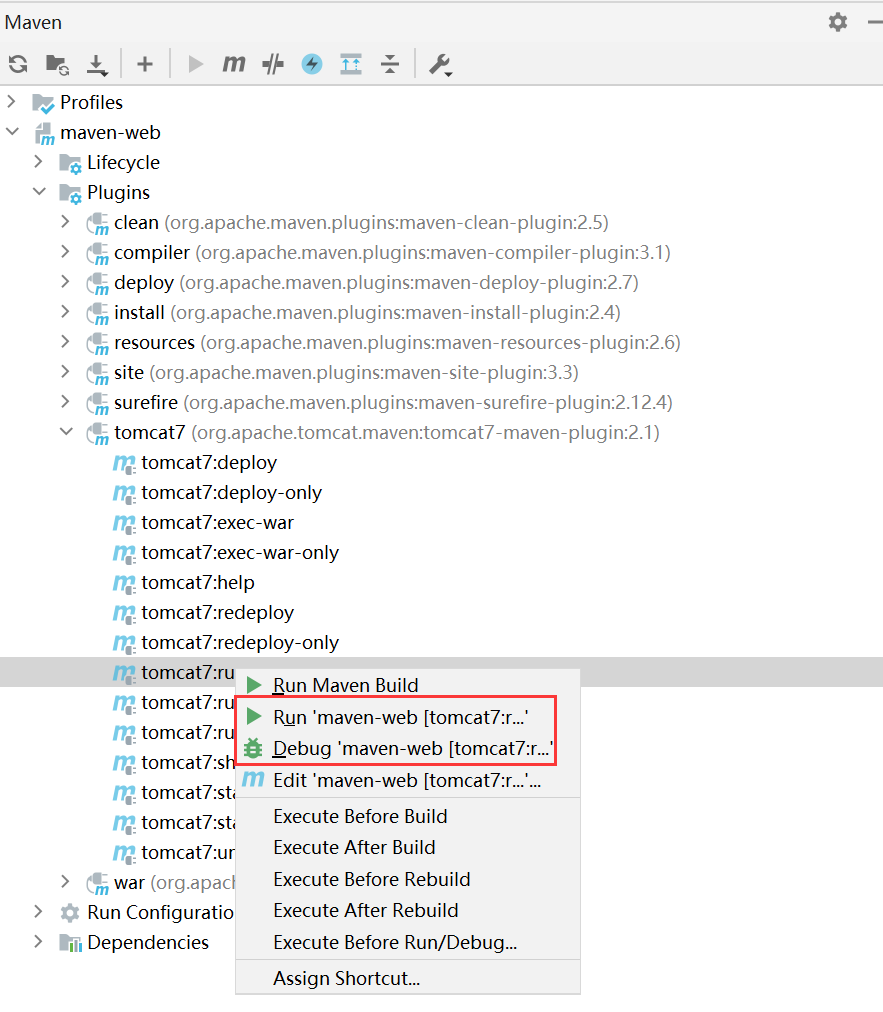The image size is (883, 1012).
Task: Expand the Run Configurations node
Action: pyautogui.click(x=39, y=911)
